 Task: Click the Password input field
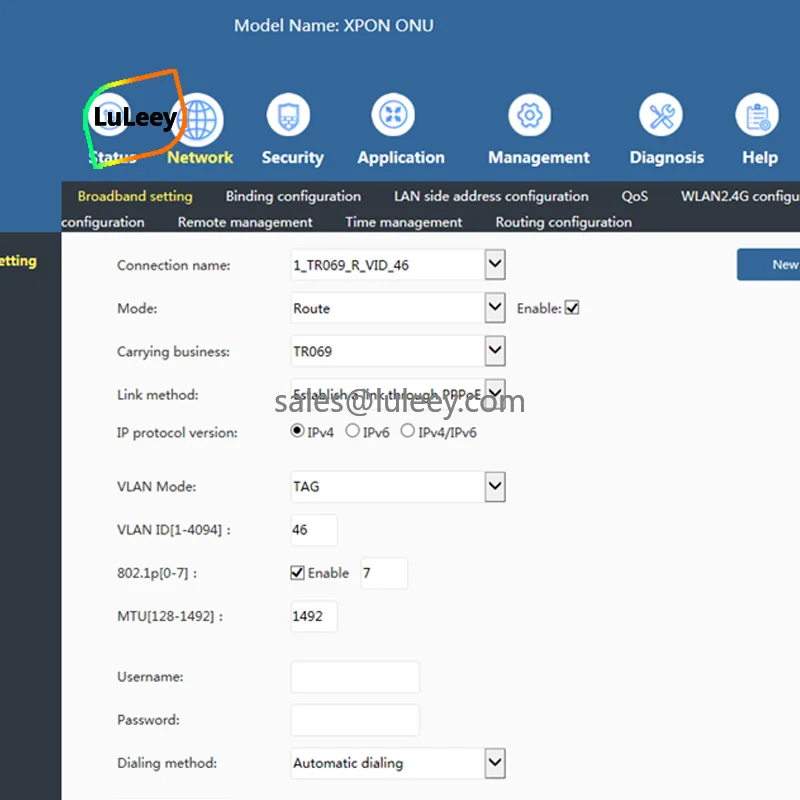(x=355, y=720)
